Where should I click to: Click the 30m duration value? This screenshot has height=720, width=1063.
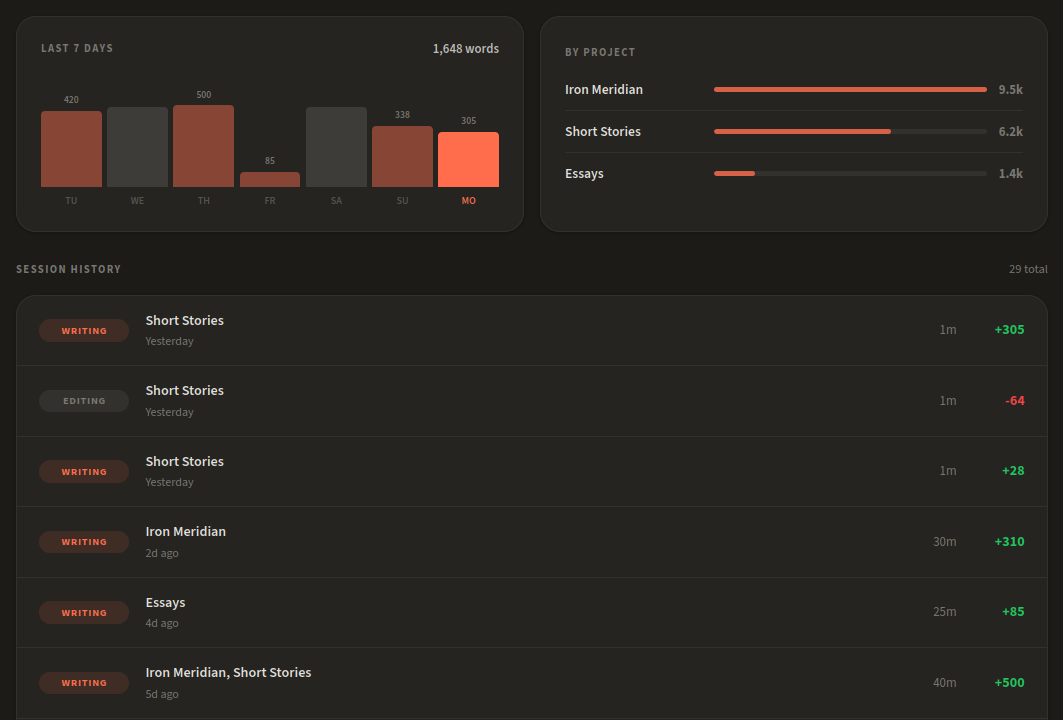(x=944, y=542)
